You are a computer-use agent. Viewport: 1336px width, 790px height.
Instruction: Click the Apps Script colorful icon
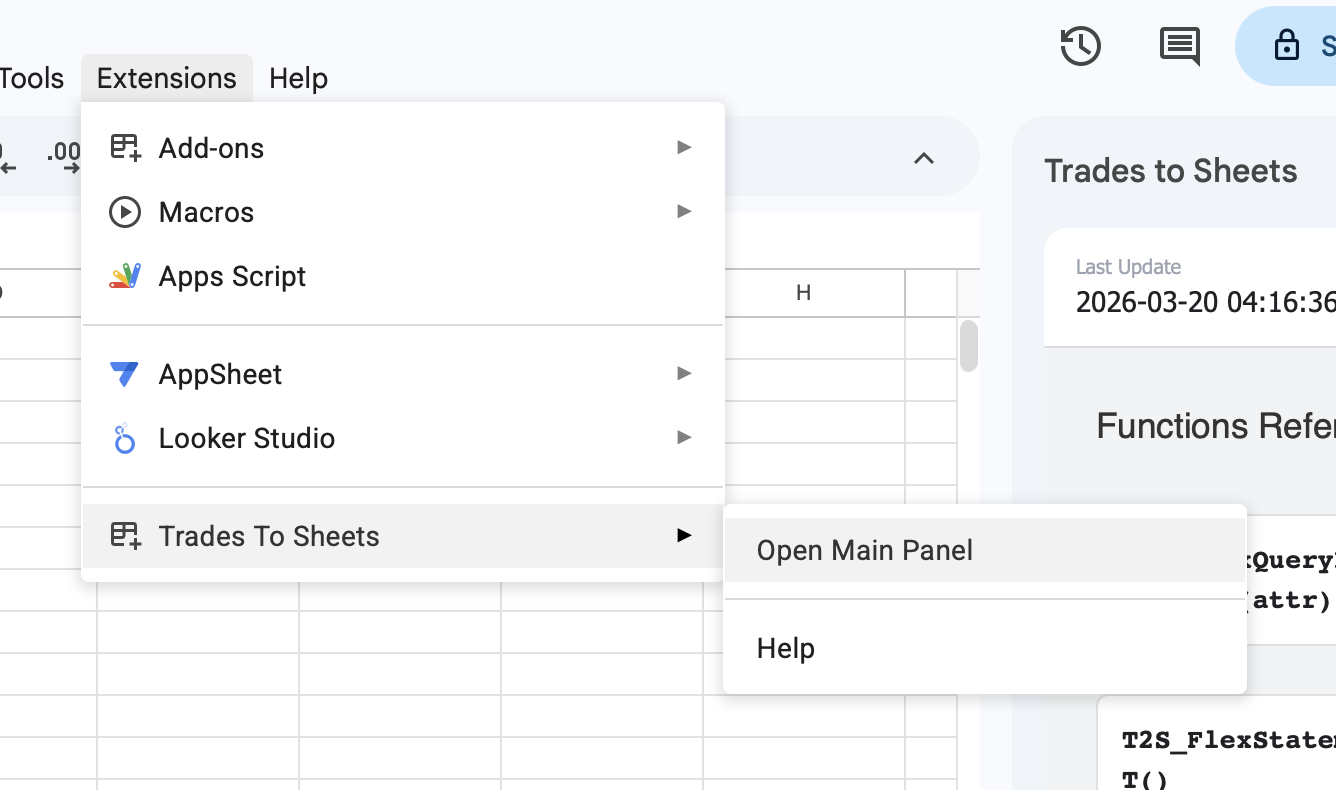pyautogui.click(x=125, y=276)
